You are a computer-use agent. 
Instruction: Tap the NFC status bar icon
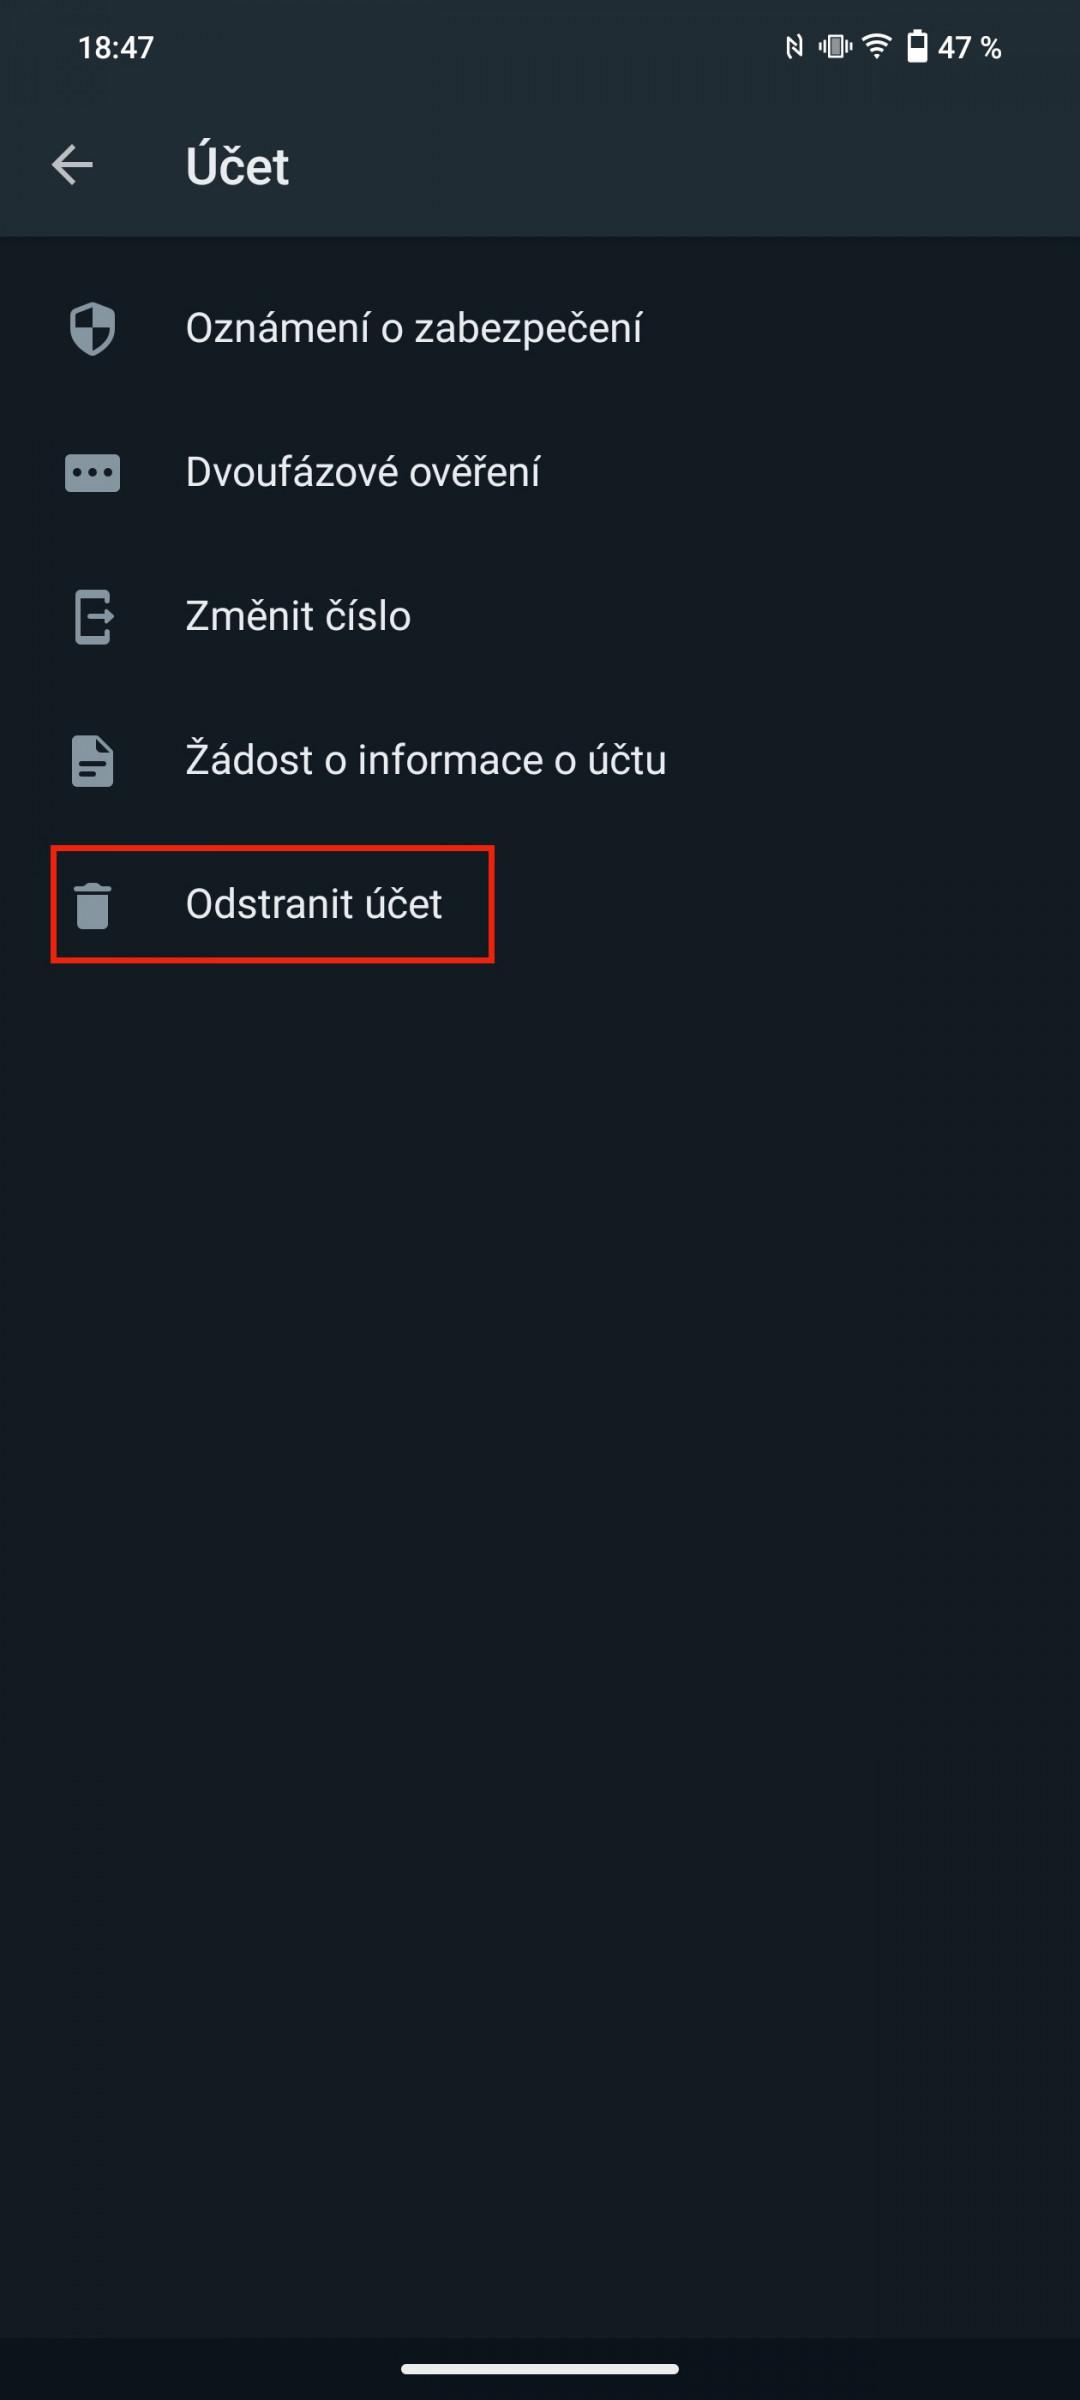(x=794, y=47)
